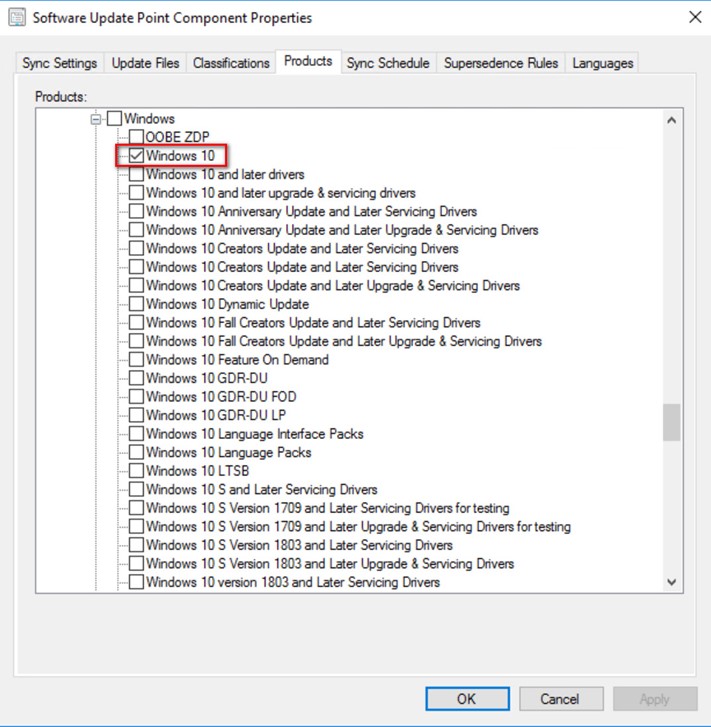Check Windows 10 GDR-DU FOD

pyautogui.click(x=136, y=396)
